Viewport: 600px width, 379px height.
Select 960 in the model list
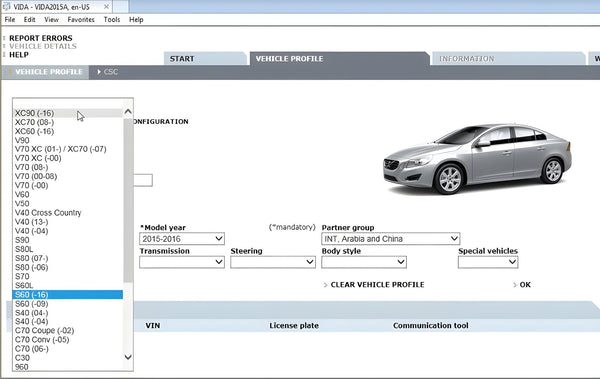pos(68,367)
